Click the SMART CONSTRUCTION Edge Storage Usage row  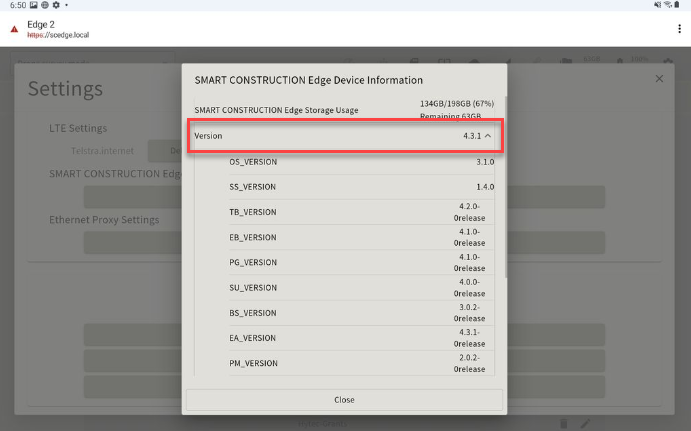pyautogui.click(x=344, y=110)
